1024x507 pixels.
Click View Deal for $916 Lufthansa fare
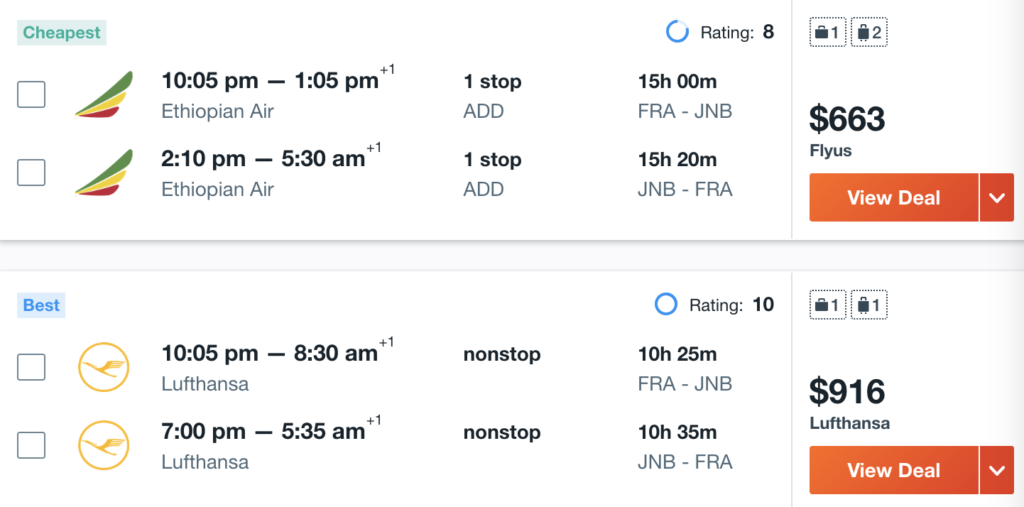click(x=894, y=470)
